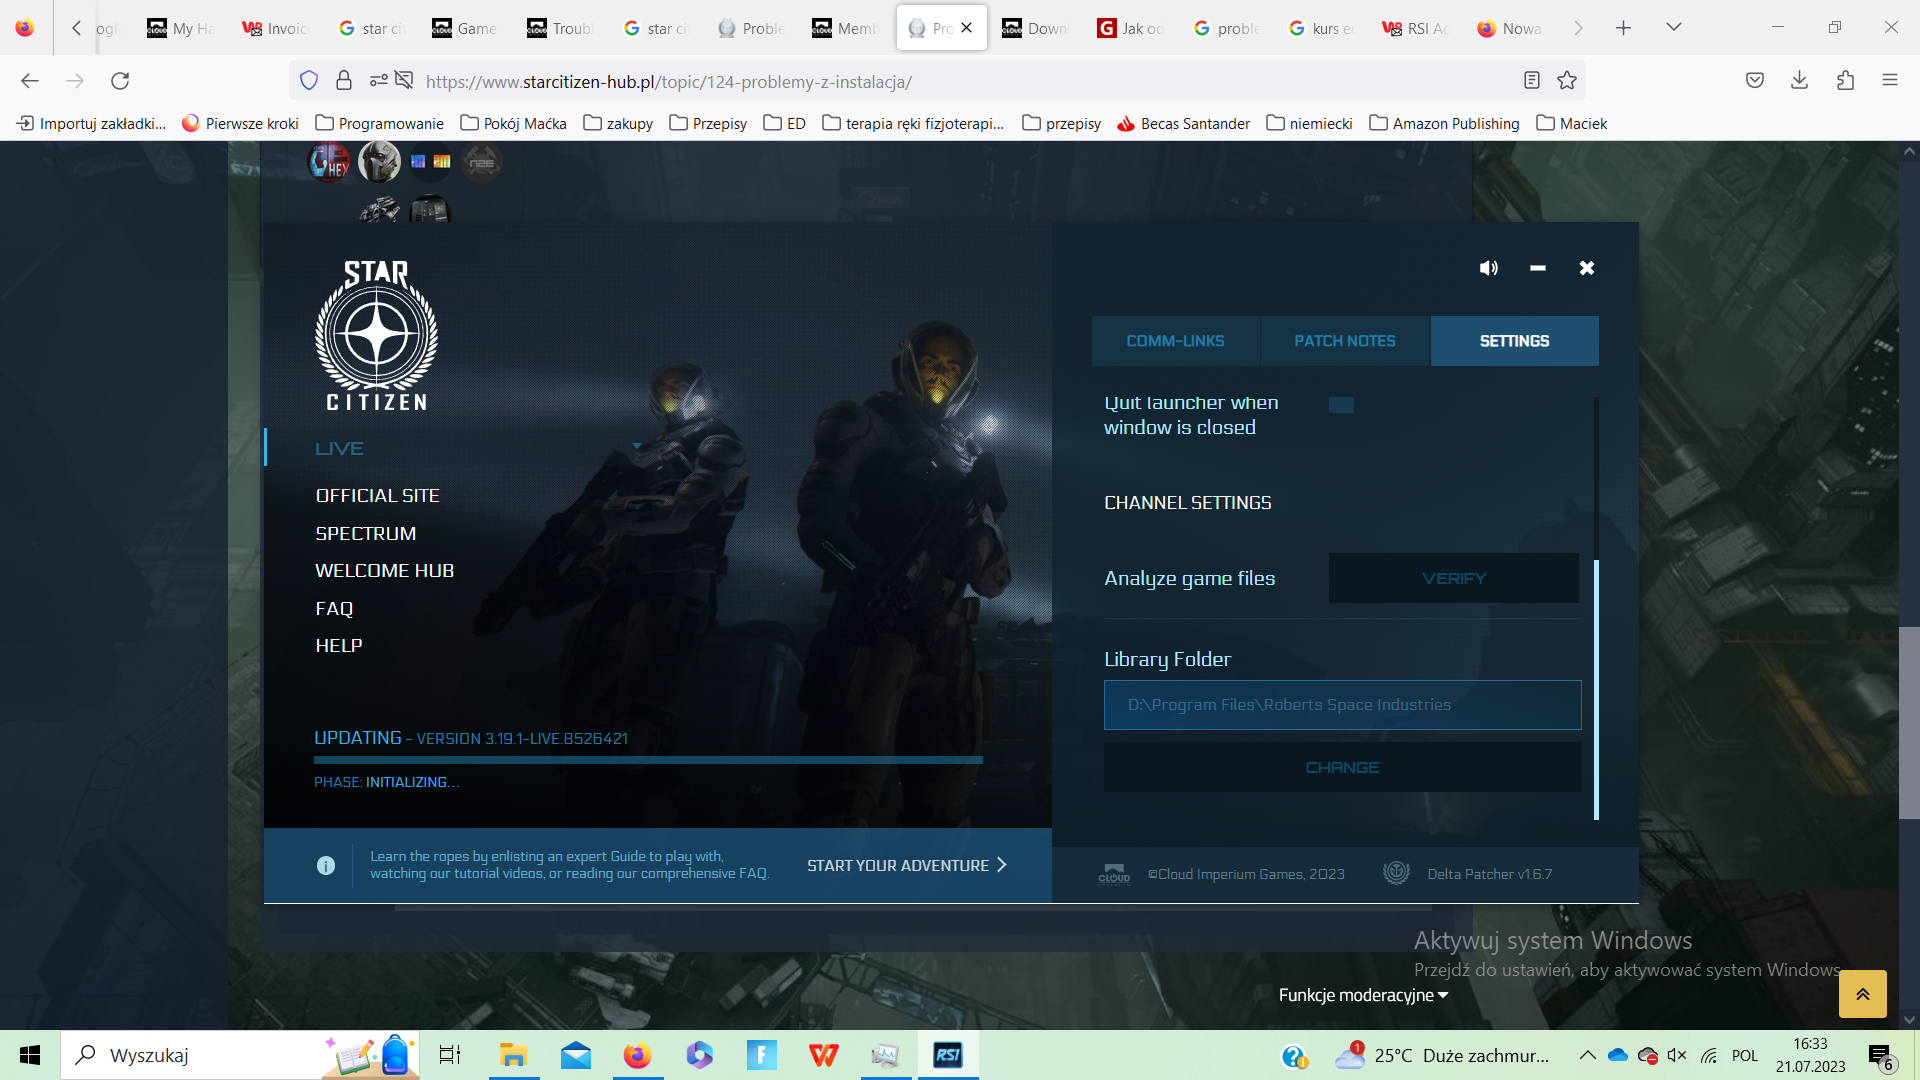Click the browser page vertical scrollbar

(x=1909, y=722)
